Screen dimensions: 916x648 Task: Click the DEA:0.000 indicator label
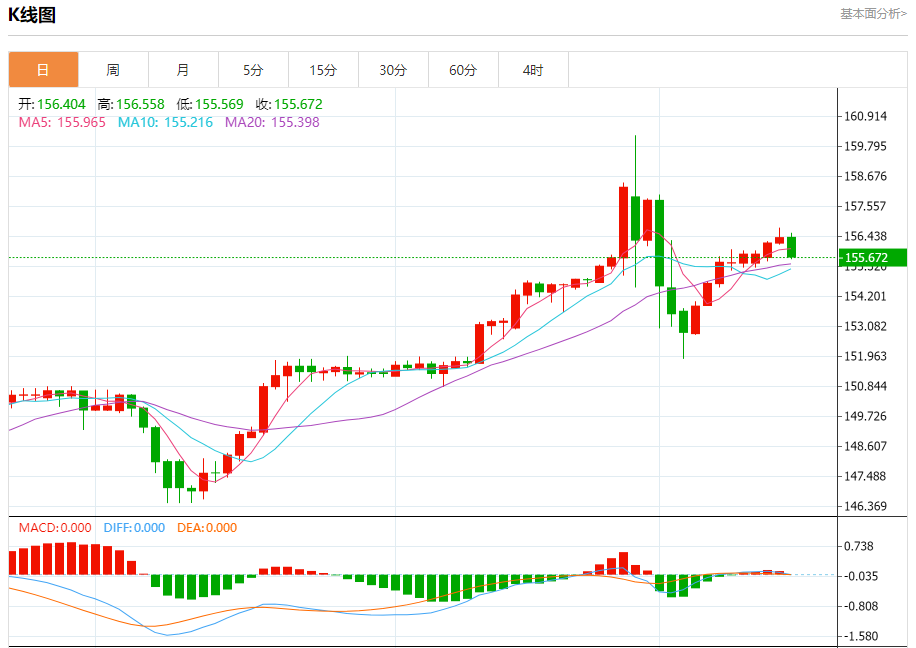coord(207,528)
